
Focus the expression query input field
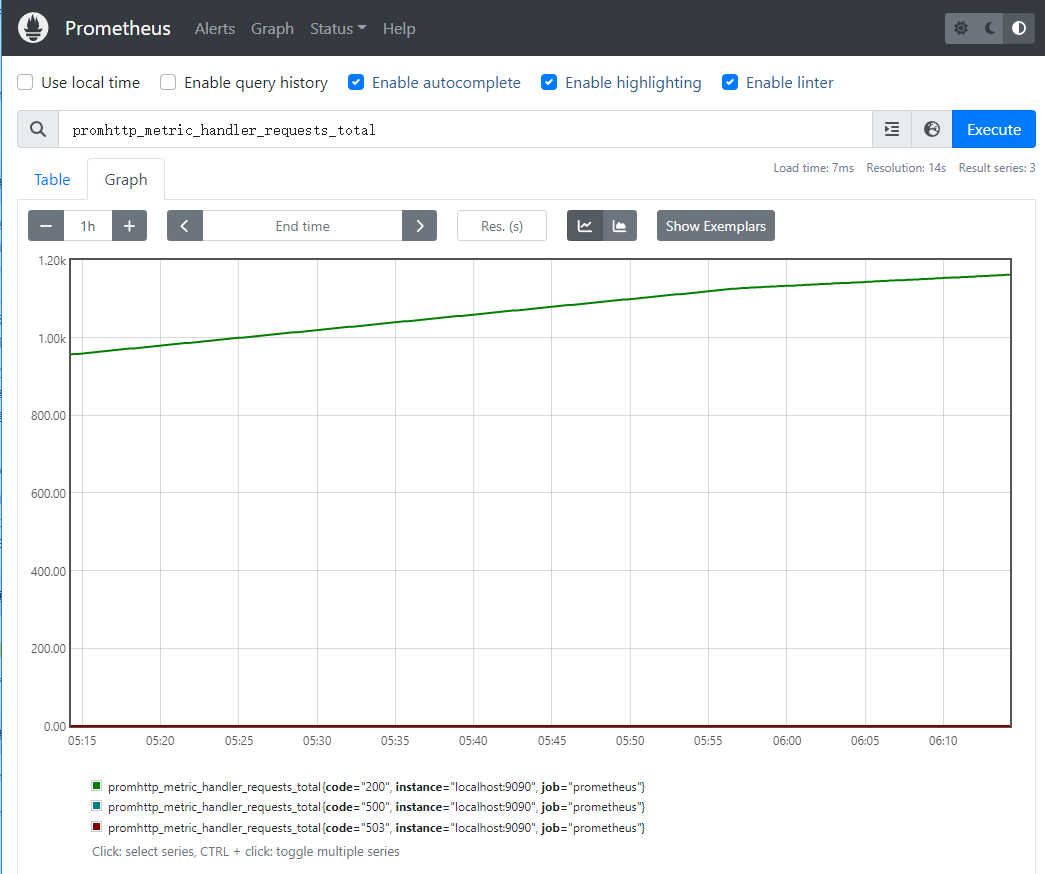pyautogui.click(x=465, y=129)
